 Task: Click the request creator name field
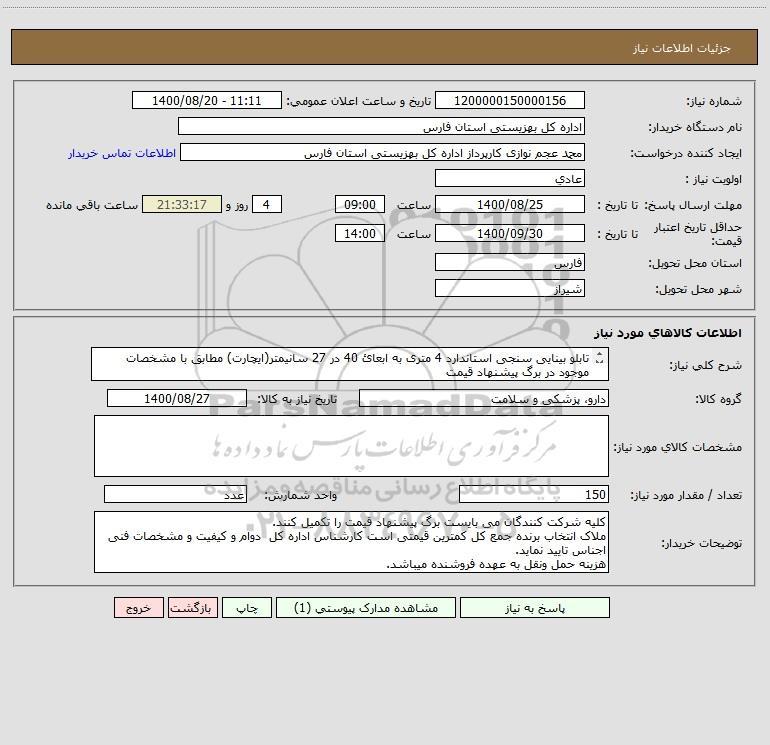pos(383,152)
